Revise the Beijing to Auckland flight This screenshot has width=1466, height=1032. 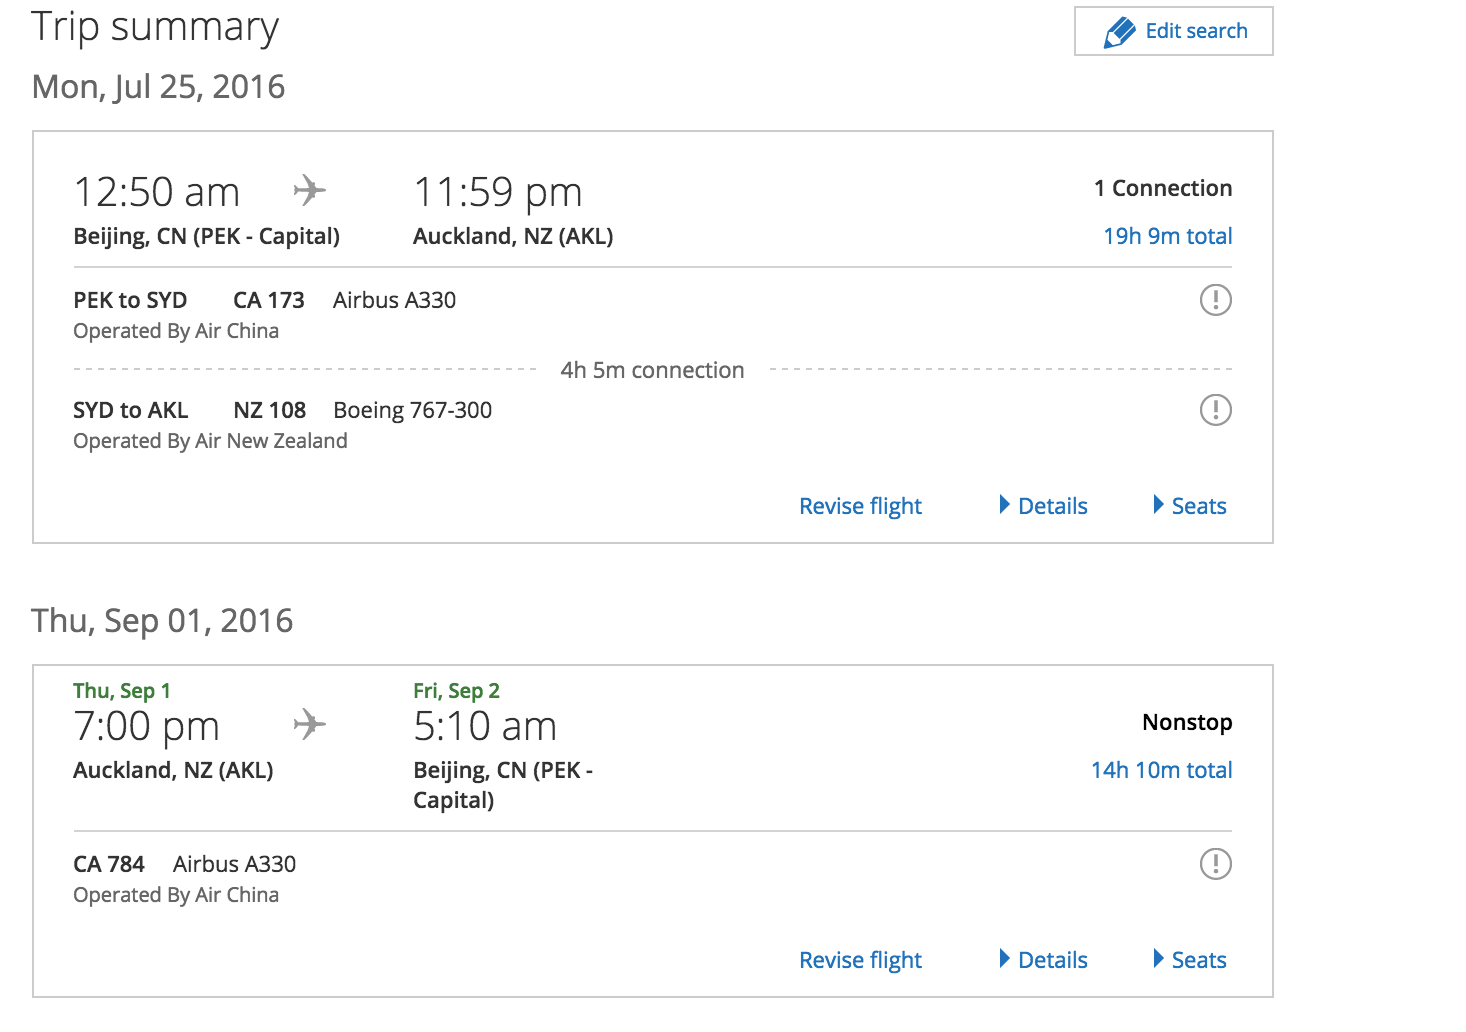click(860, 506)
